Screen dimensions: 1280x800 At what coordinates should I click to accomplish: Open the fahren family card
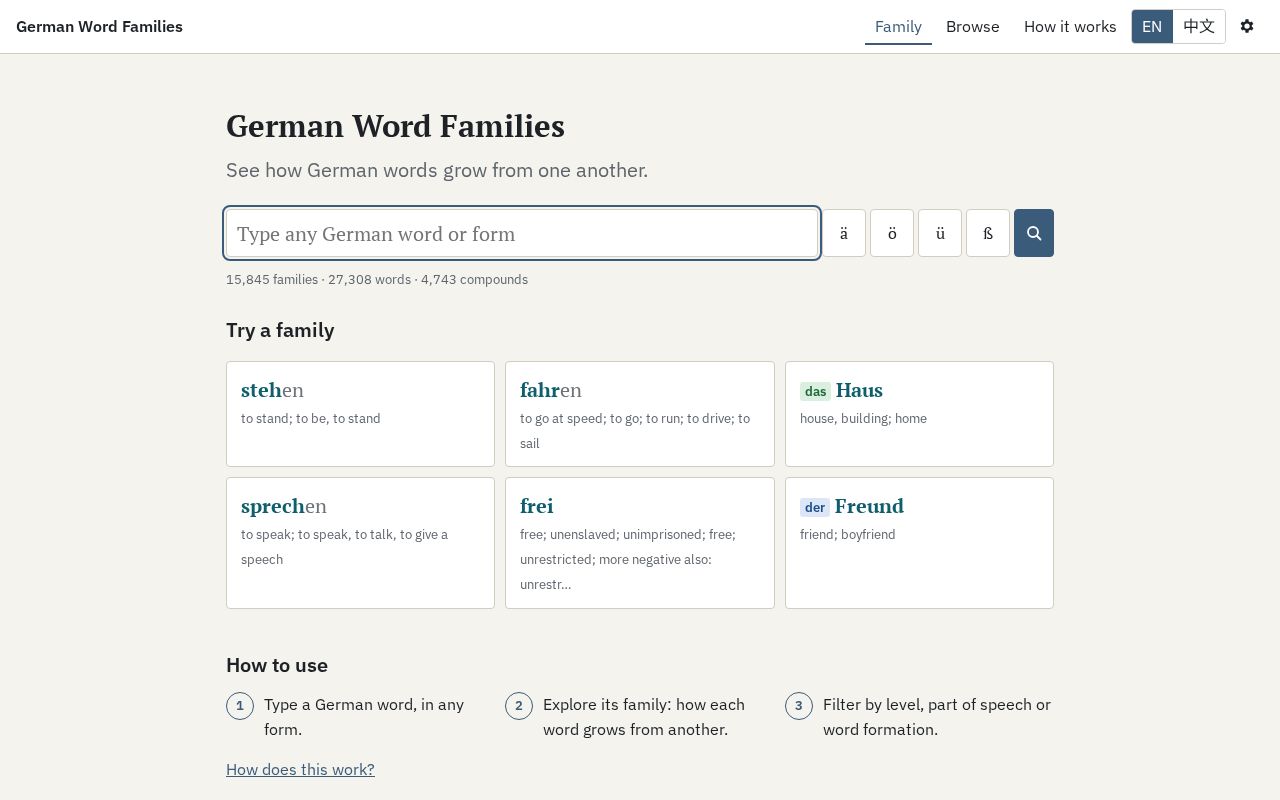pyautogui.click(x=640, y=414)
